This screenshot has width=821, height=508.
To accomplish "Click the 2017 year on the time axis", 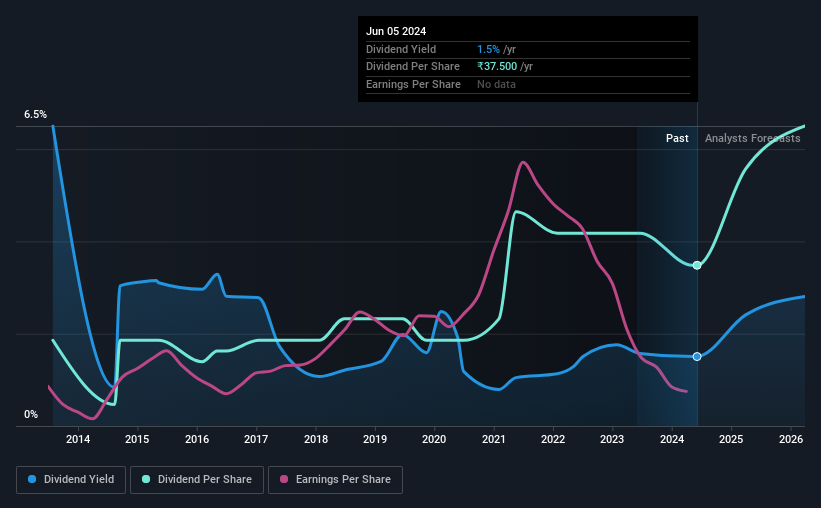I will [256, 439].
